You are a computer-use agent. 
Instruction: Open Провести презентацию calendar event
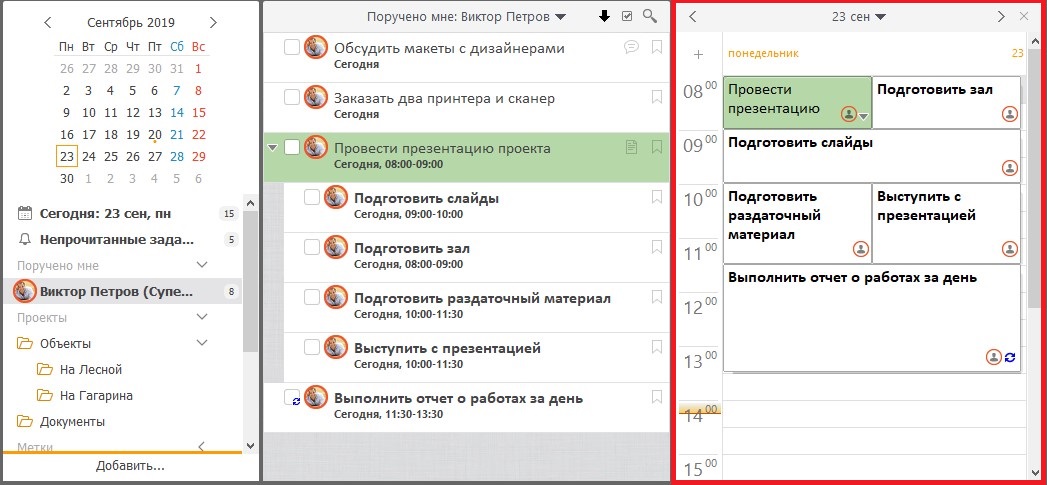(797, 102)
